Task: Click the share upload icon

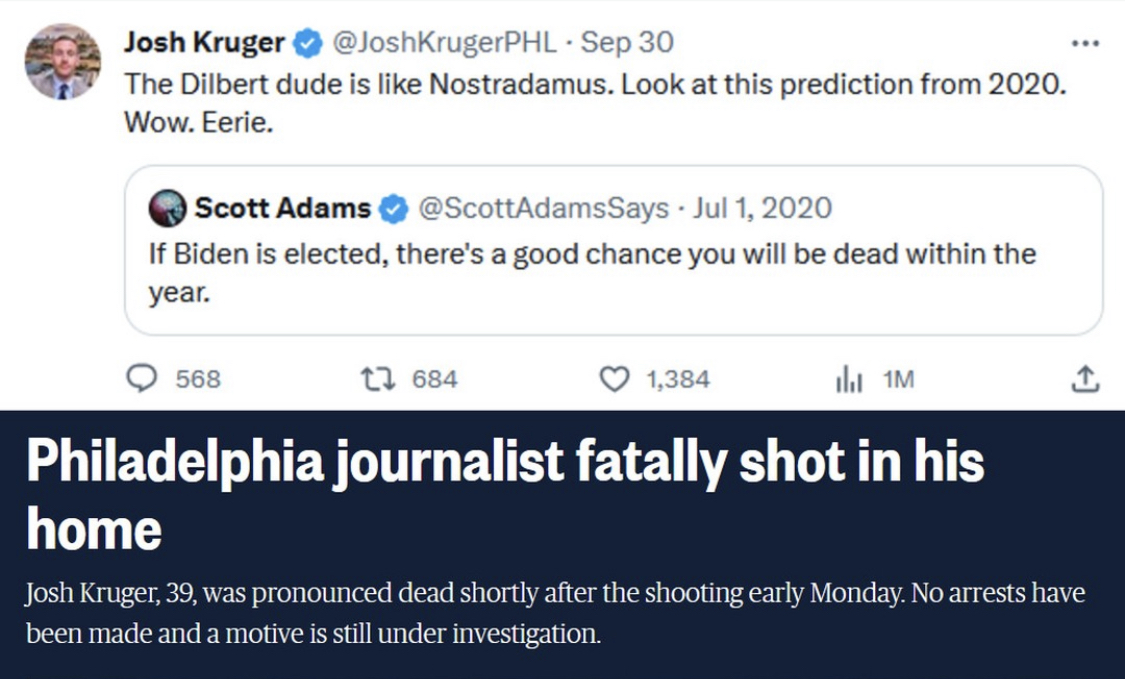Action: click(x=1085, y=379)
